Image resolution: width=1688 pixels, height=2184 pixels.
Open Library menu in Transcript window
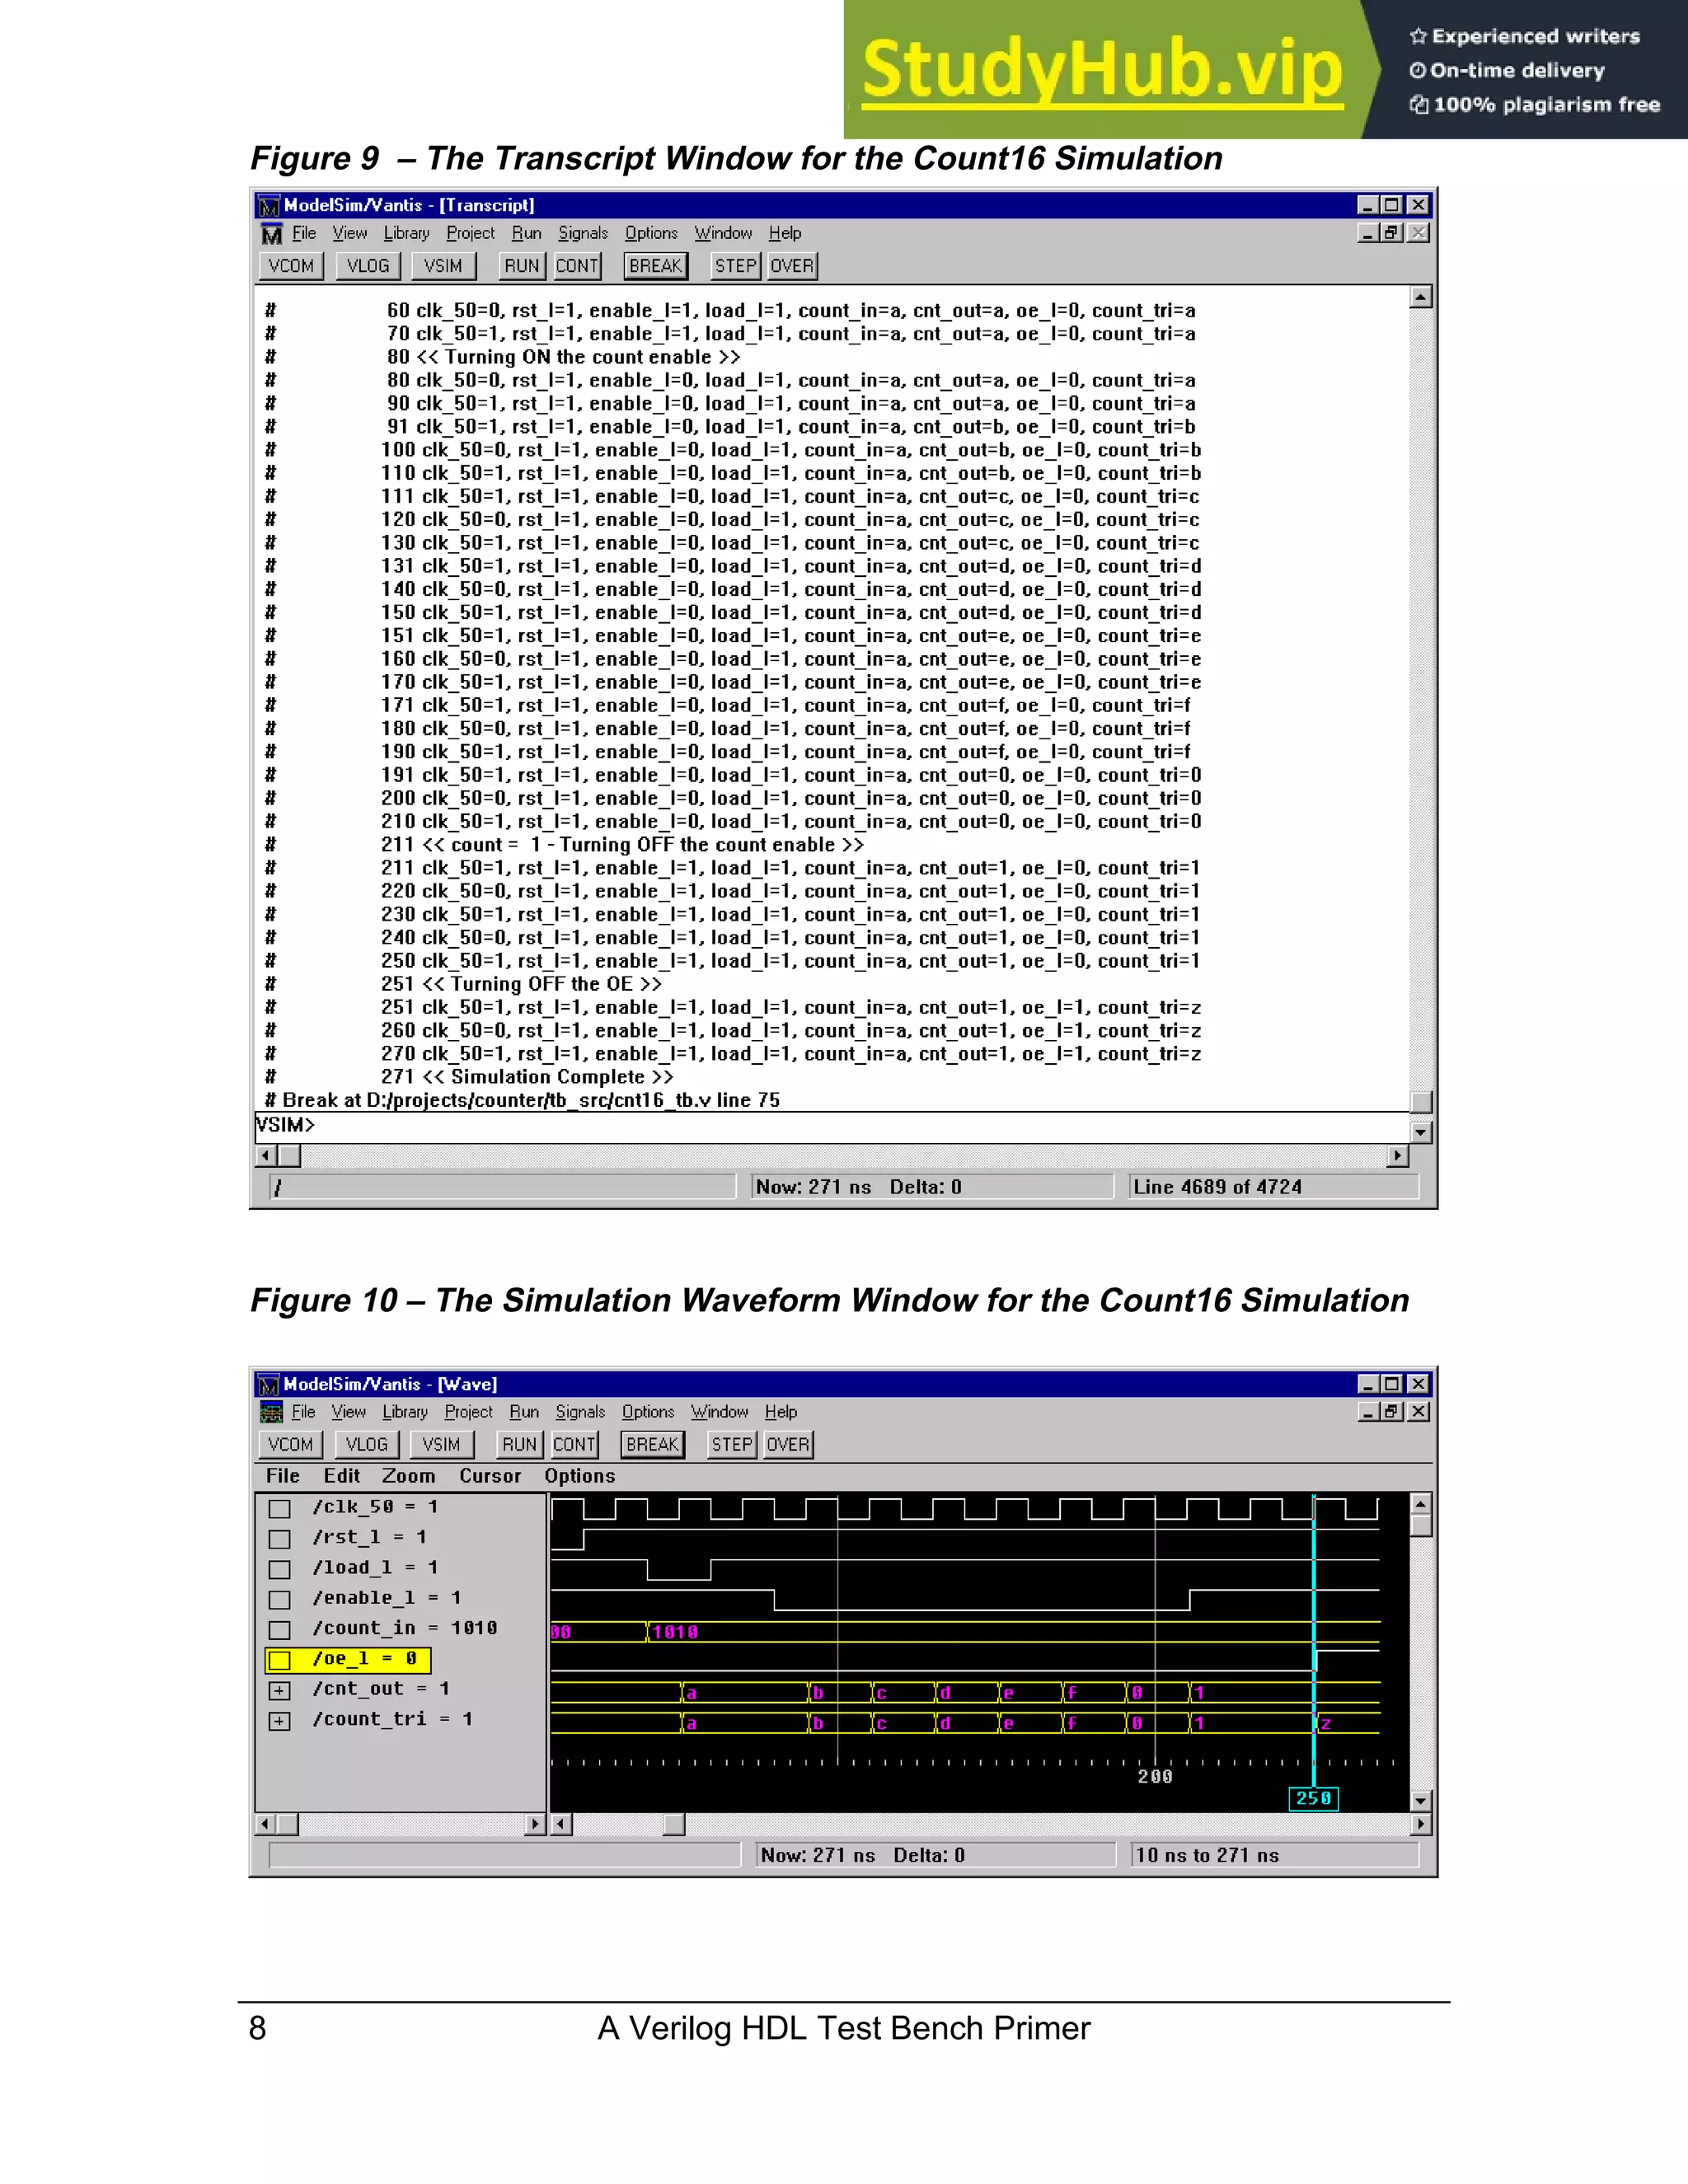[x=406, y=233]
